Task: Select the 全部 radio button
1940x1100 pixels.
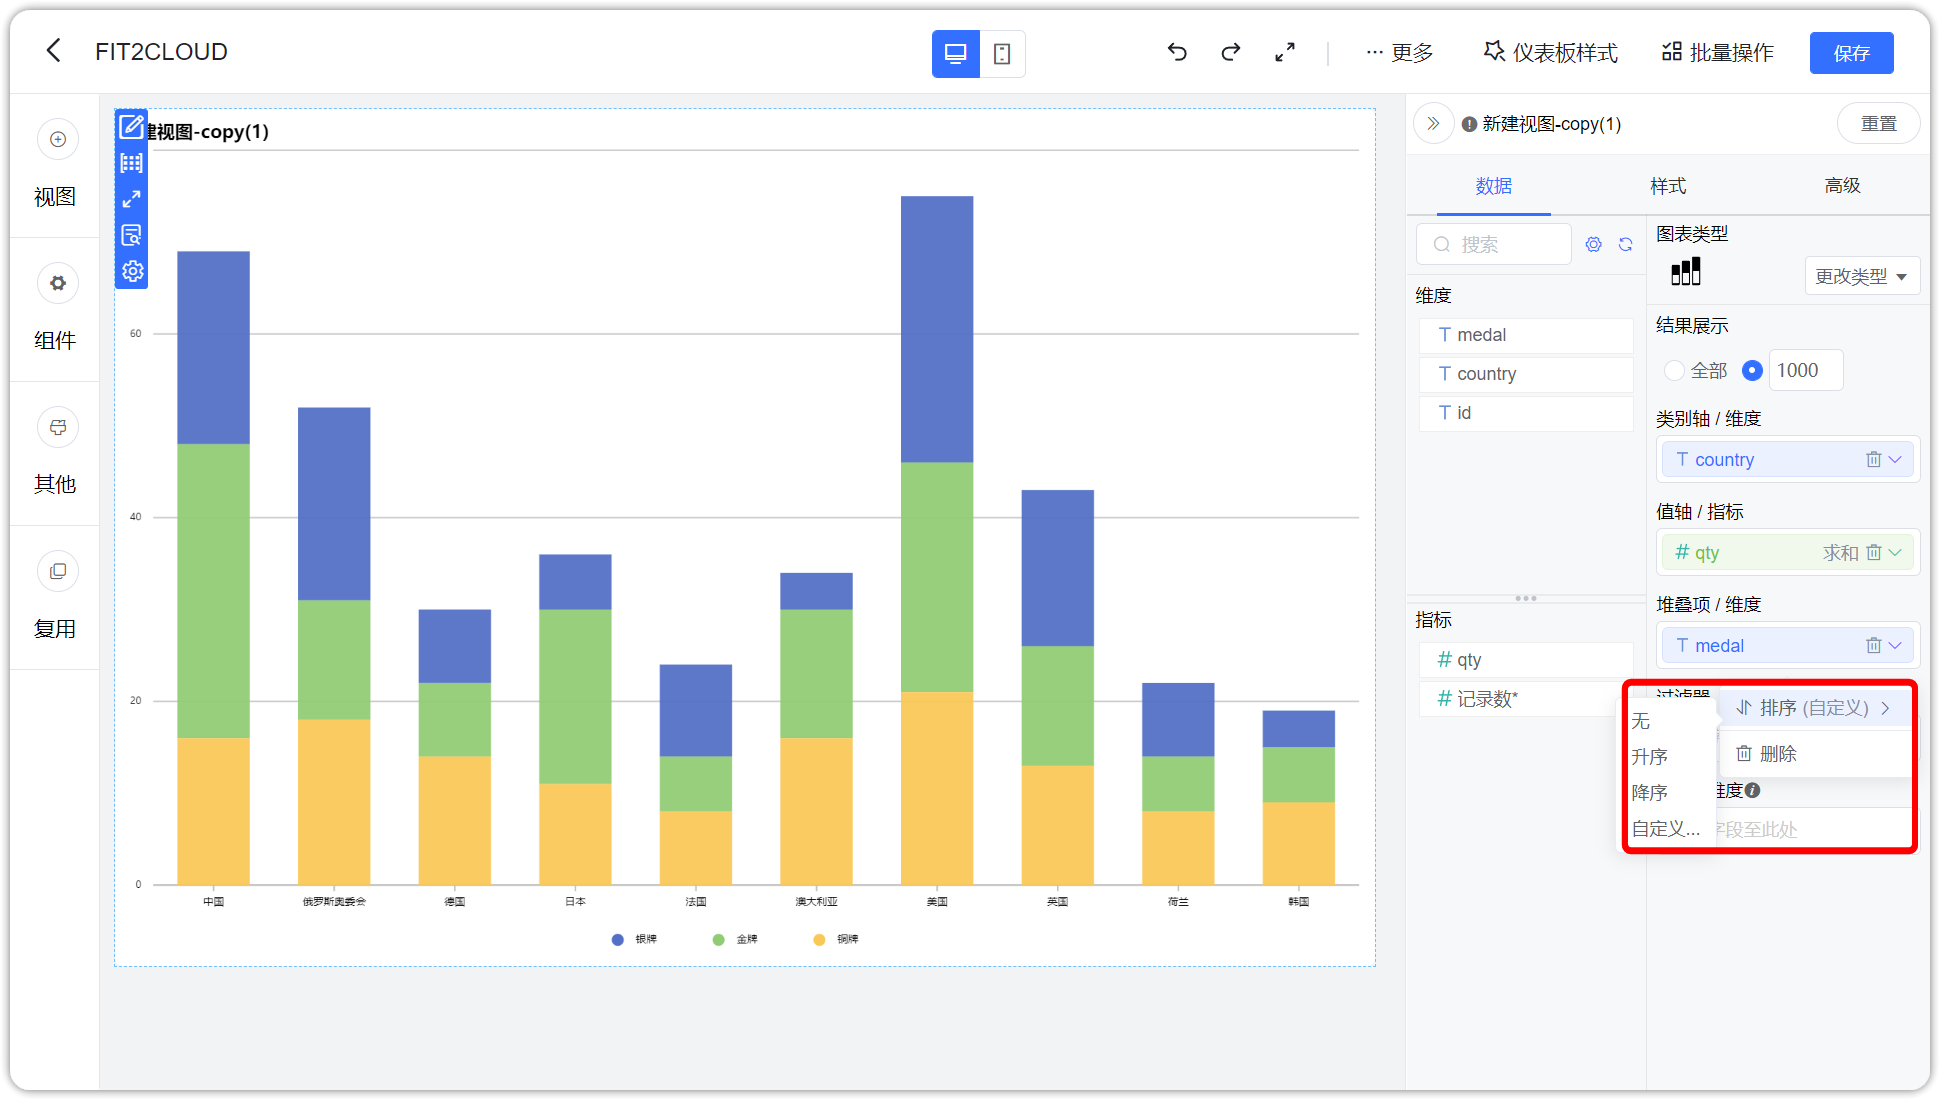Action: (1674, 370)
